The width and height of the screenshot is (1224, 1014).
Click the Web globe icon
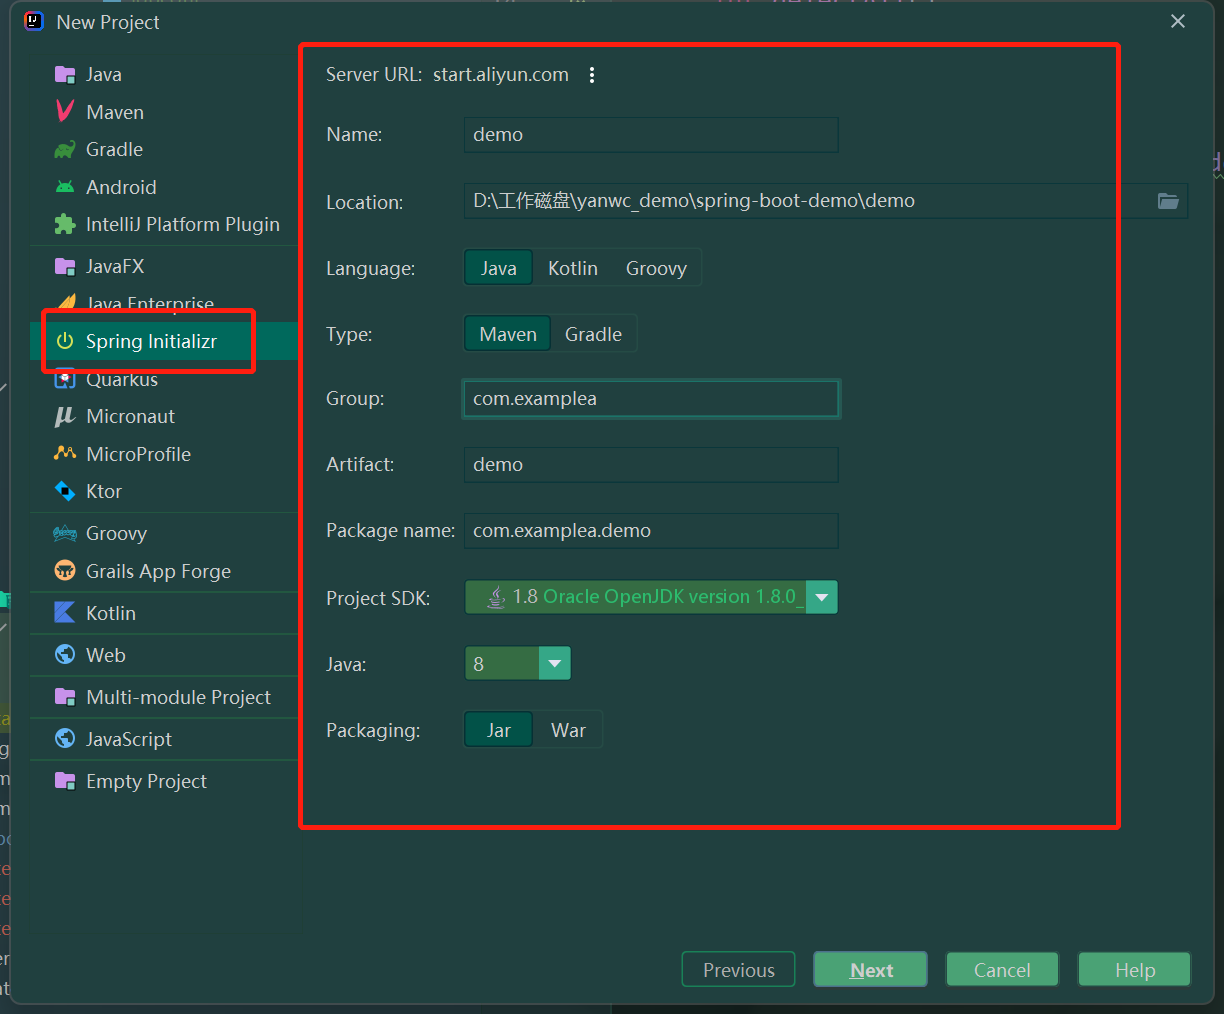65,655
